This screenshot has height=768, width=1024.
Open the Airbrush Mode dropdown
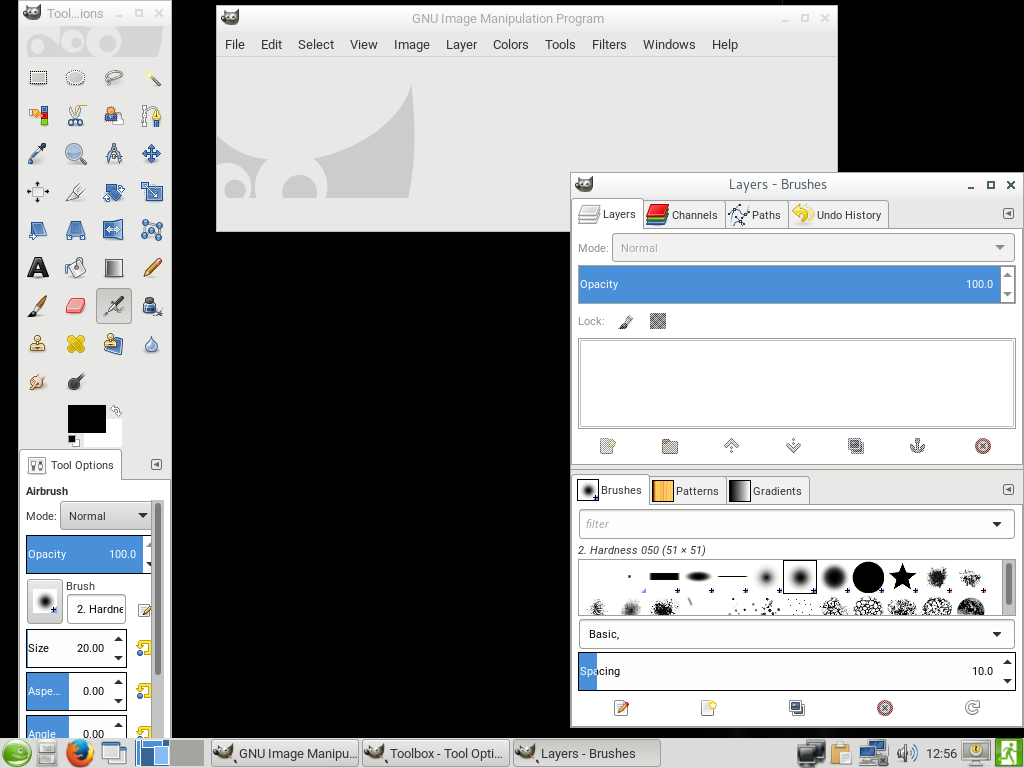[x=105, y=516]
